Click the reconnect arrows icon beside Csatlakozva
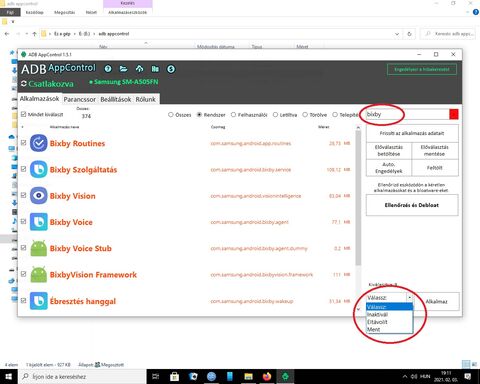This screenshot has height=384, width=480. pyautogui.click(x=24, y=84)
